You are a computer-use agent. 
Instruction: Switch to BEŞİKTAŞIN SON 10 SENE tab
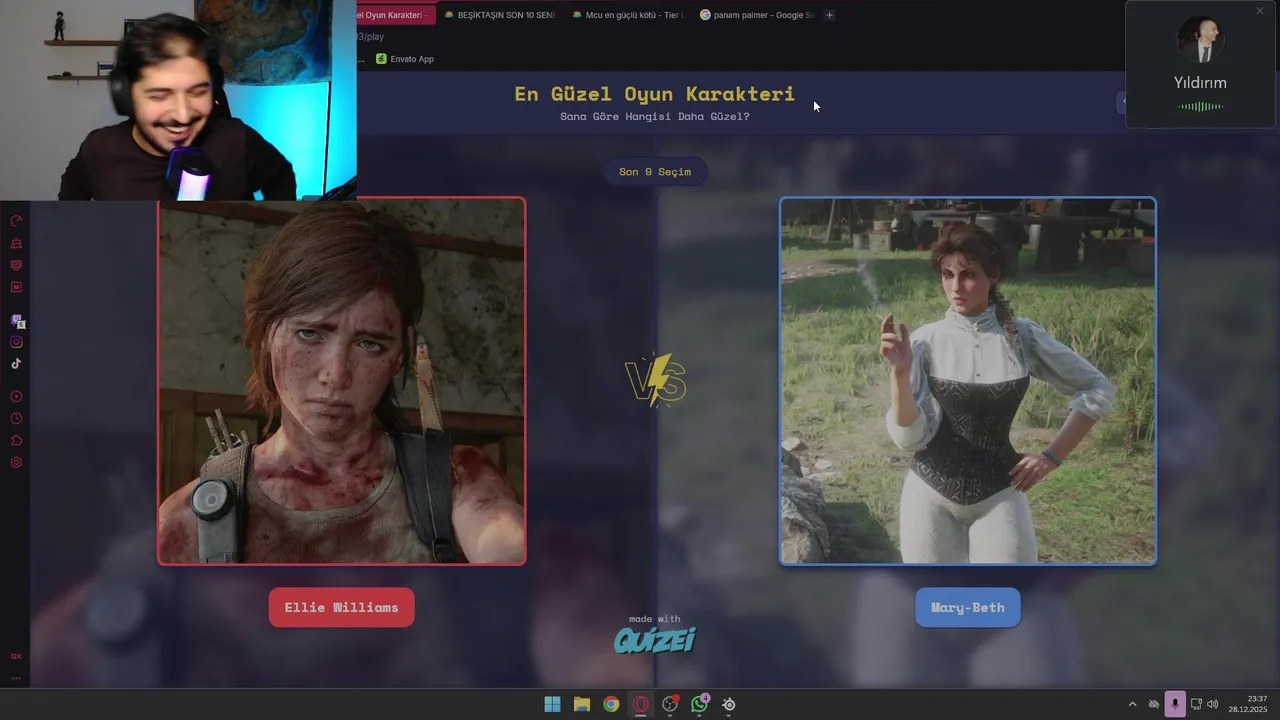499,15
